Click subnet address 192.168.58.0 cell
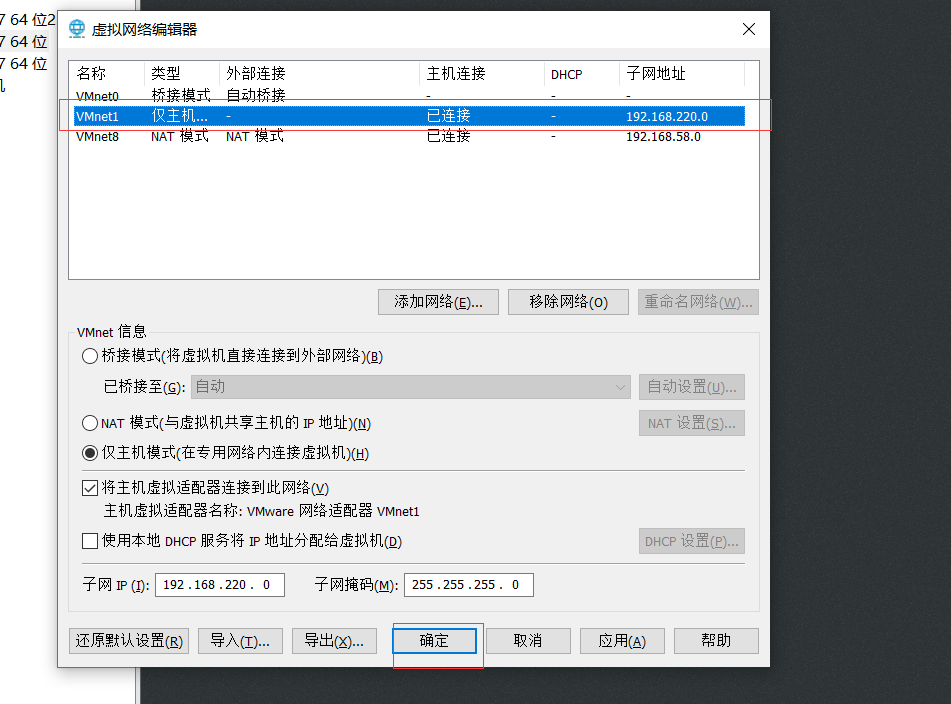The width and height of the screenshot is (951, 704). [x=664, y=137]
